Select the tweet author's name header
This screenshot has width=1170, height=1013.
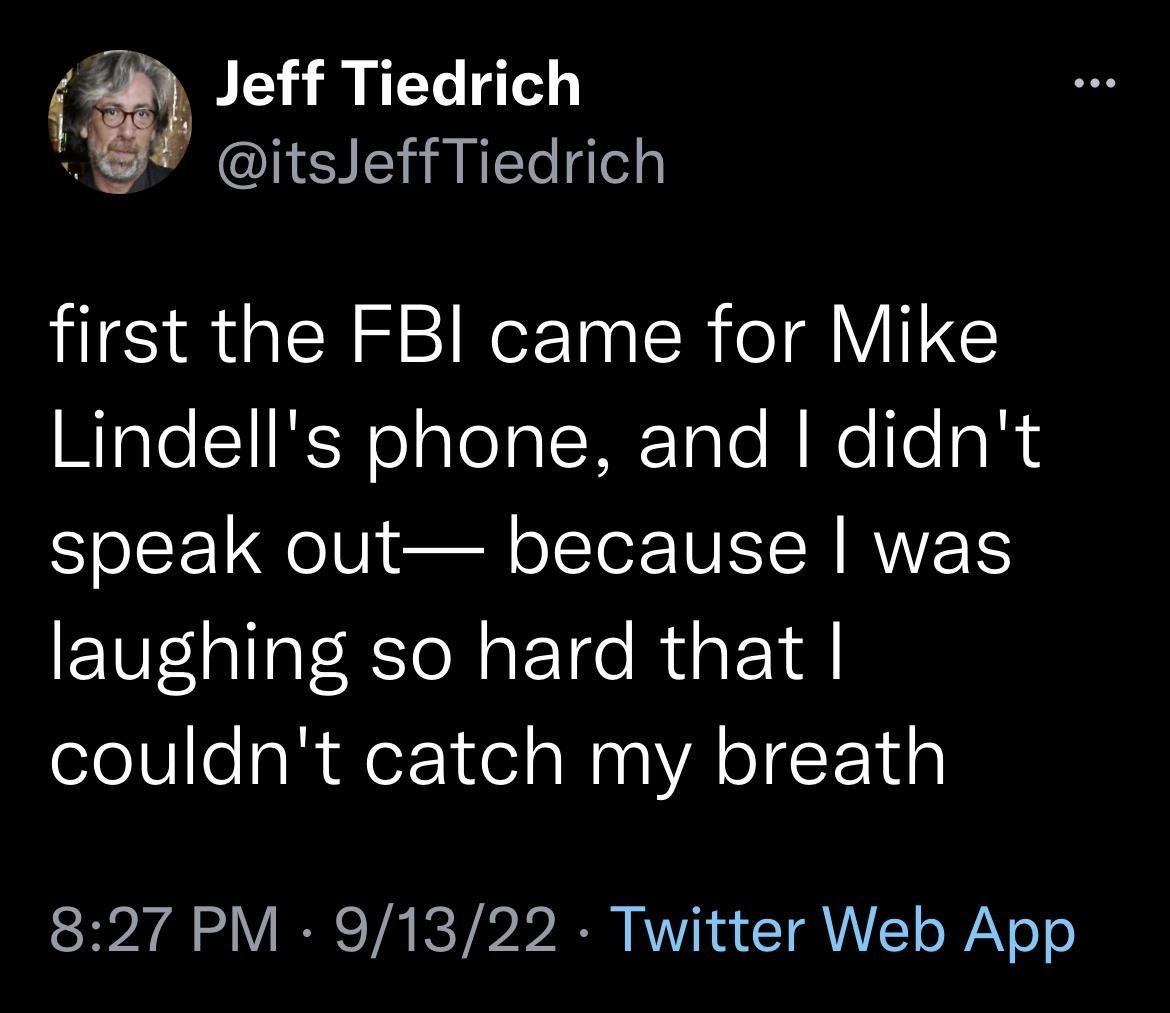[397, 85]
